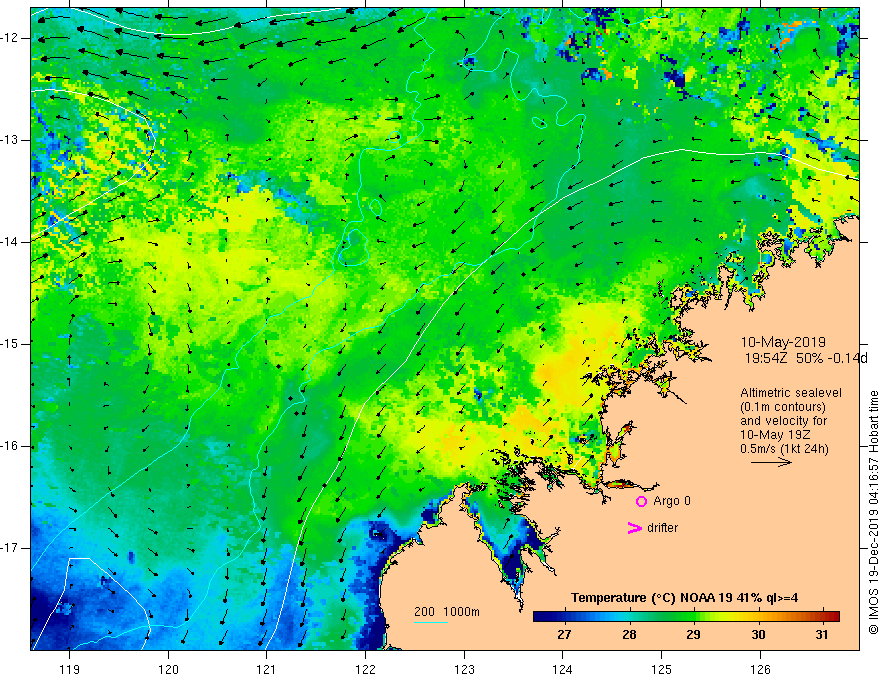The width and height of the screenshot is (880, 680).
Task: Click the longitude axis label 123
Action: [464, 669]
